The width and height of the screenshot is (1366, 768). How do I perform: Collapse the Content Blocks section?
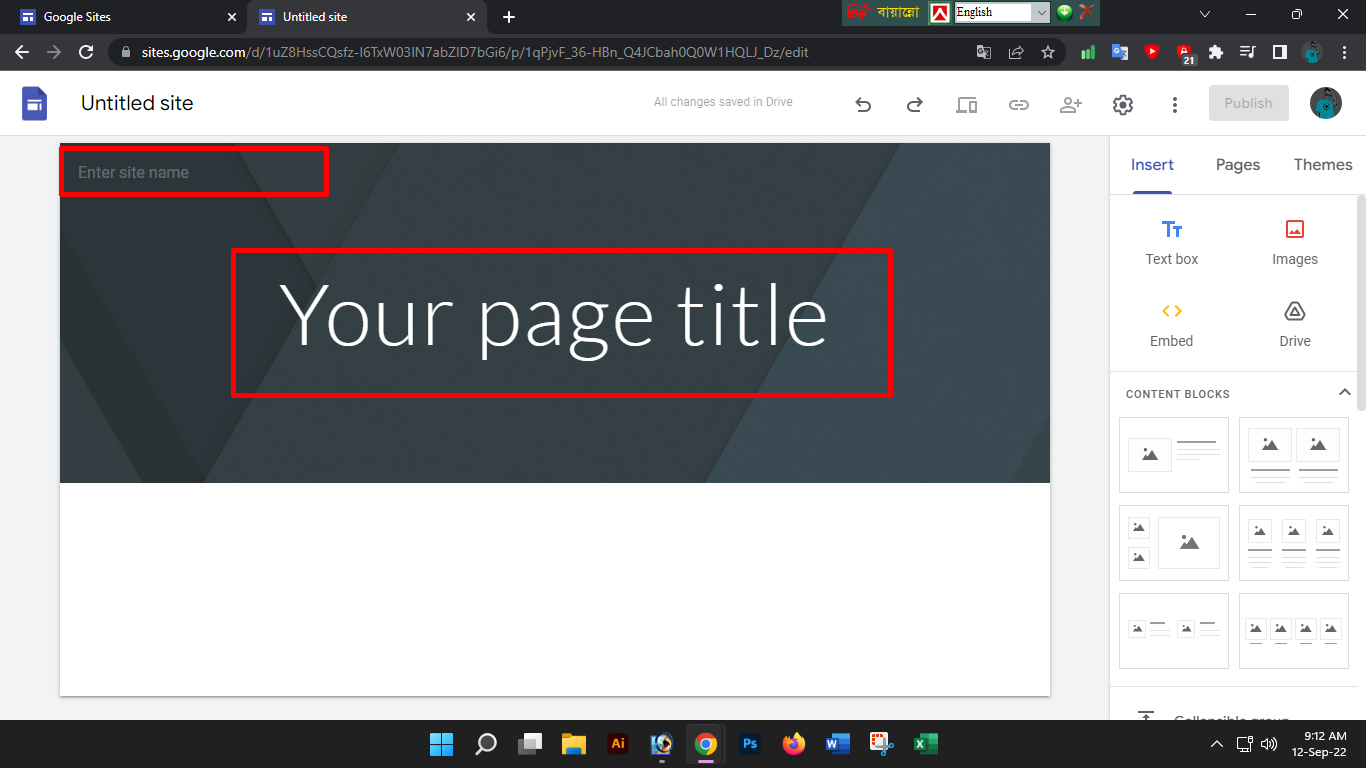coord(1344,393)
